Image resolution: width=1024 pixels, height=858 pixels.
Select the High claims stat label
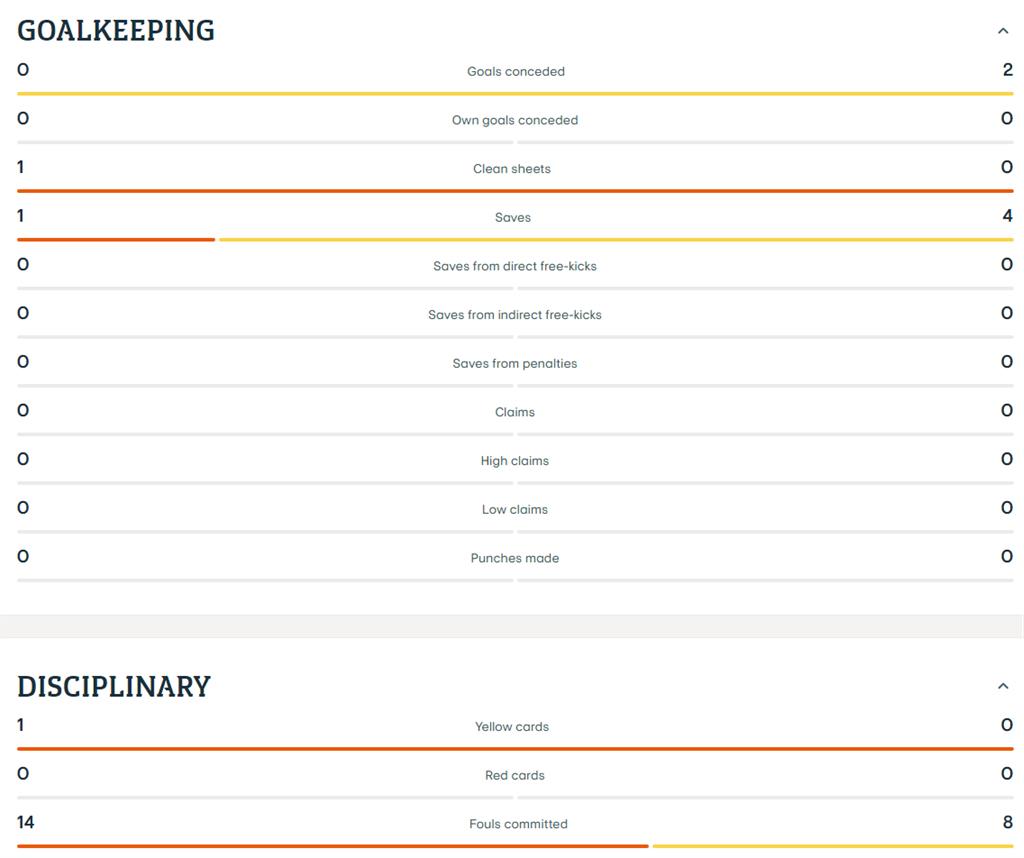(515, 461)
